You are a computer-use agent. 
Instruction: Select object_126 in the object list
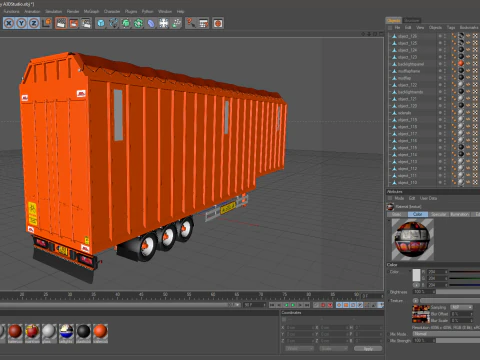[407, 36]
